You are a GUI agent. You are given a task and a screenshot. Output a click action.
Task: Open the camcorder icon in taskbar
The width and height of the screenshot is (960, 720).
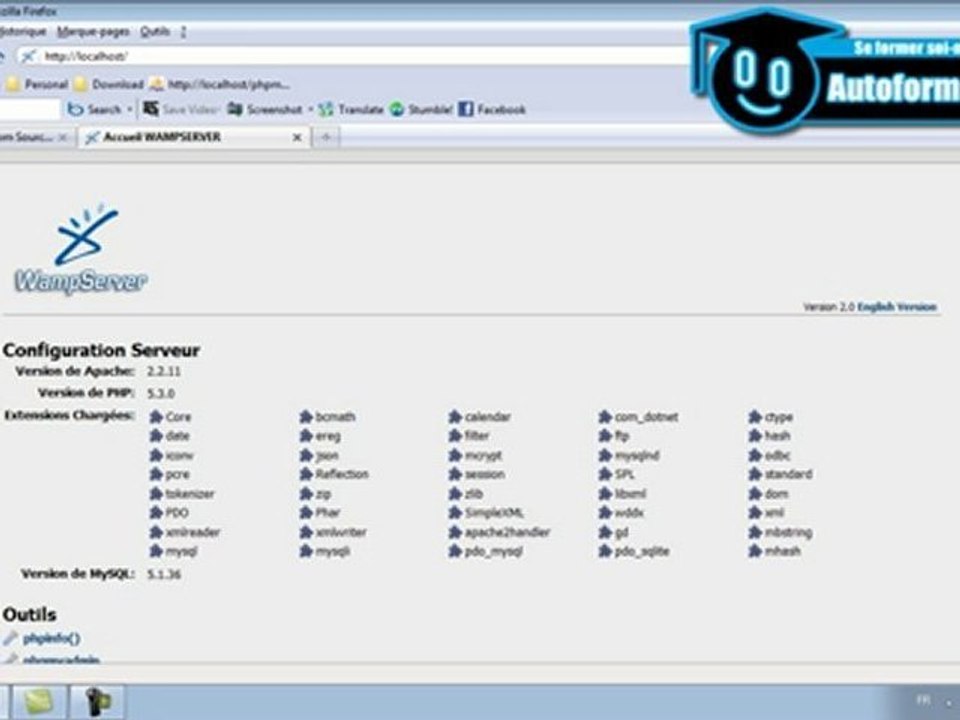coord(97,702)
